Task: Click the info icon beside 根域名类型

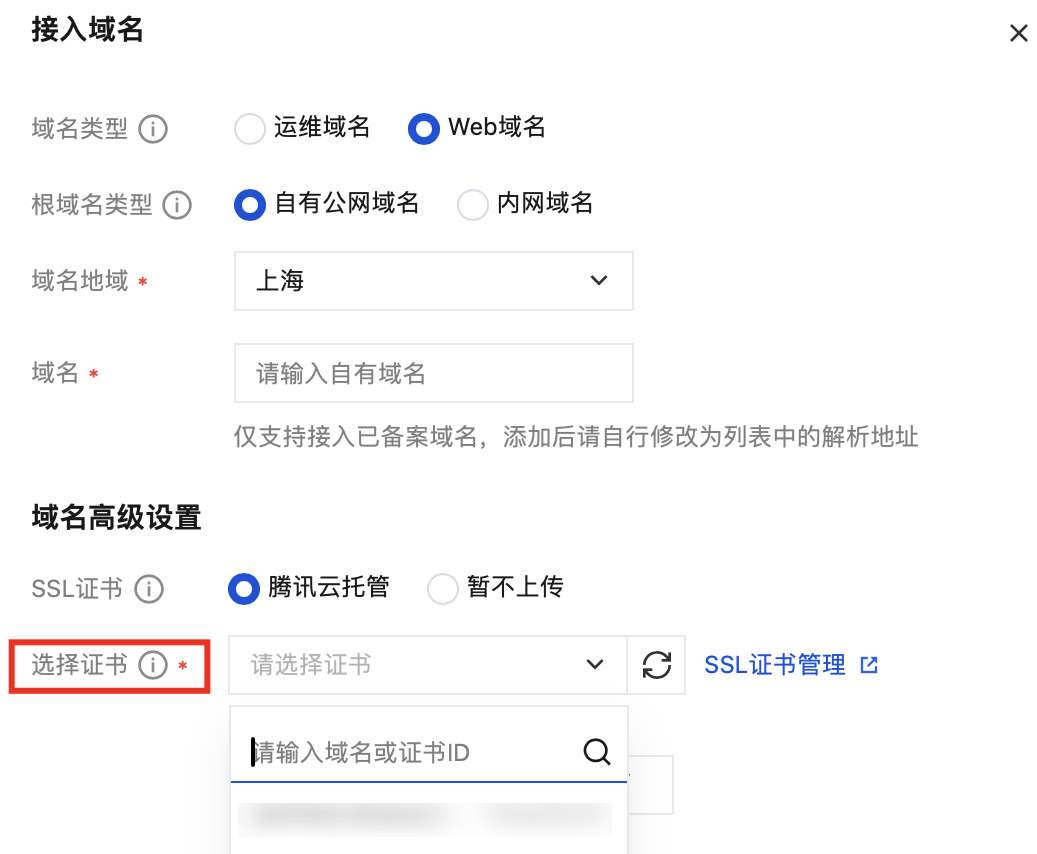Action: (177, 205)
